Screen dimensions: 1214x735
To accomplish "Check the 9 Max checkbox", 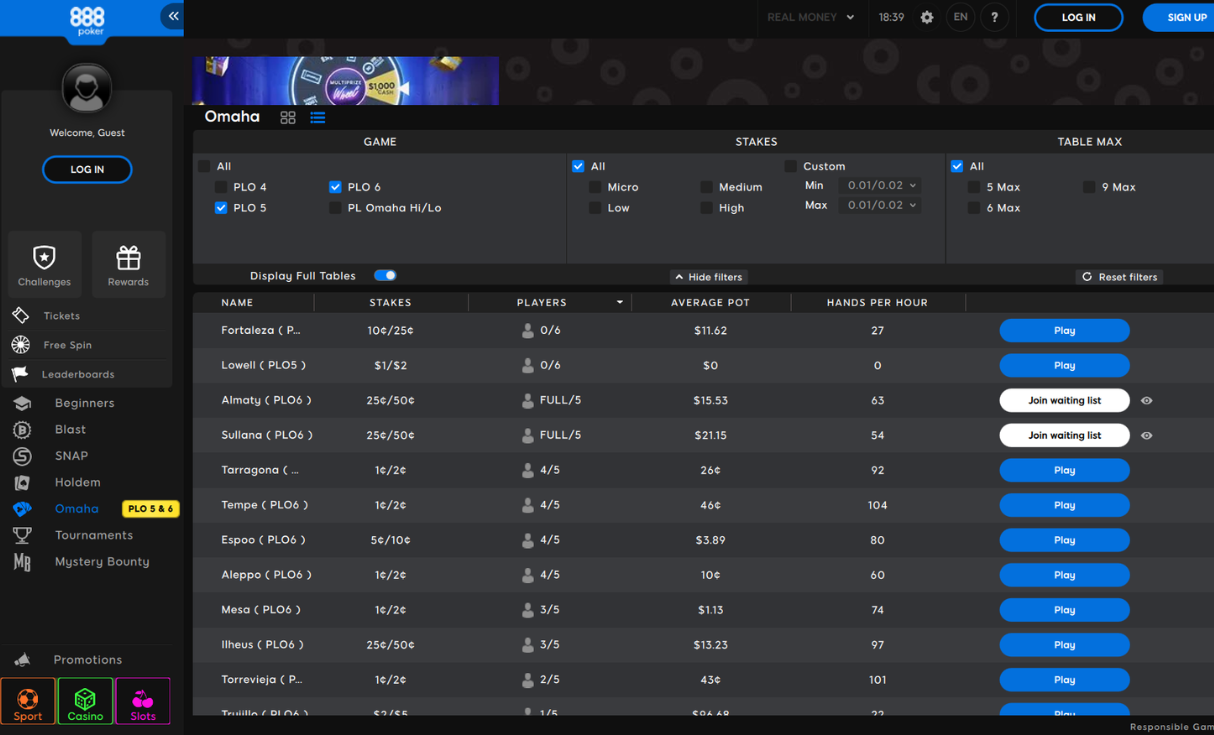I will point(1088,187).
